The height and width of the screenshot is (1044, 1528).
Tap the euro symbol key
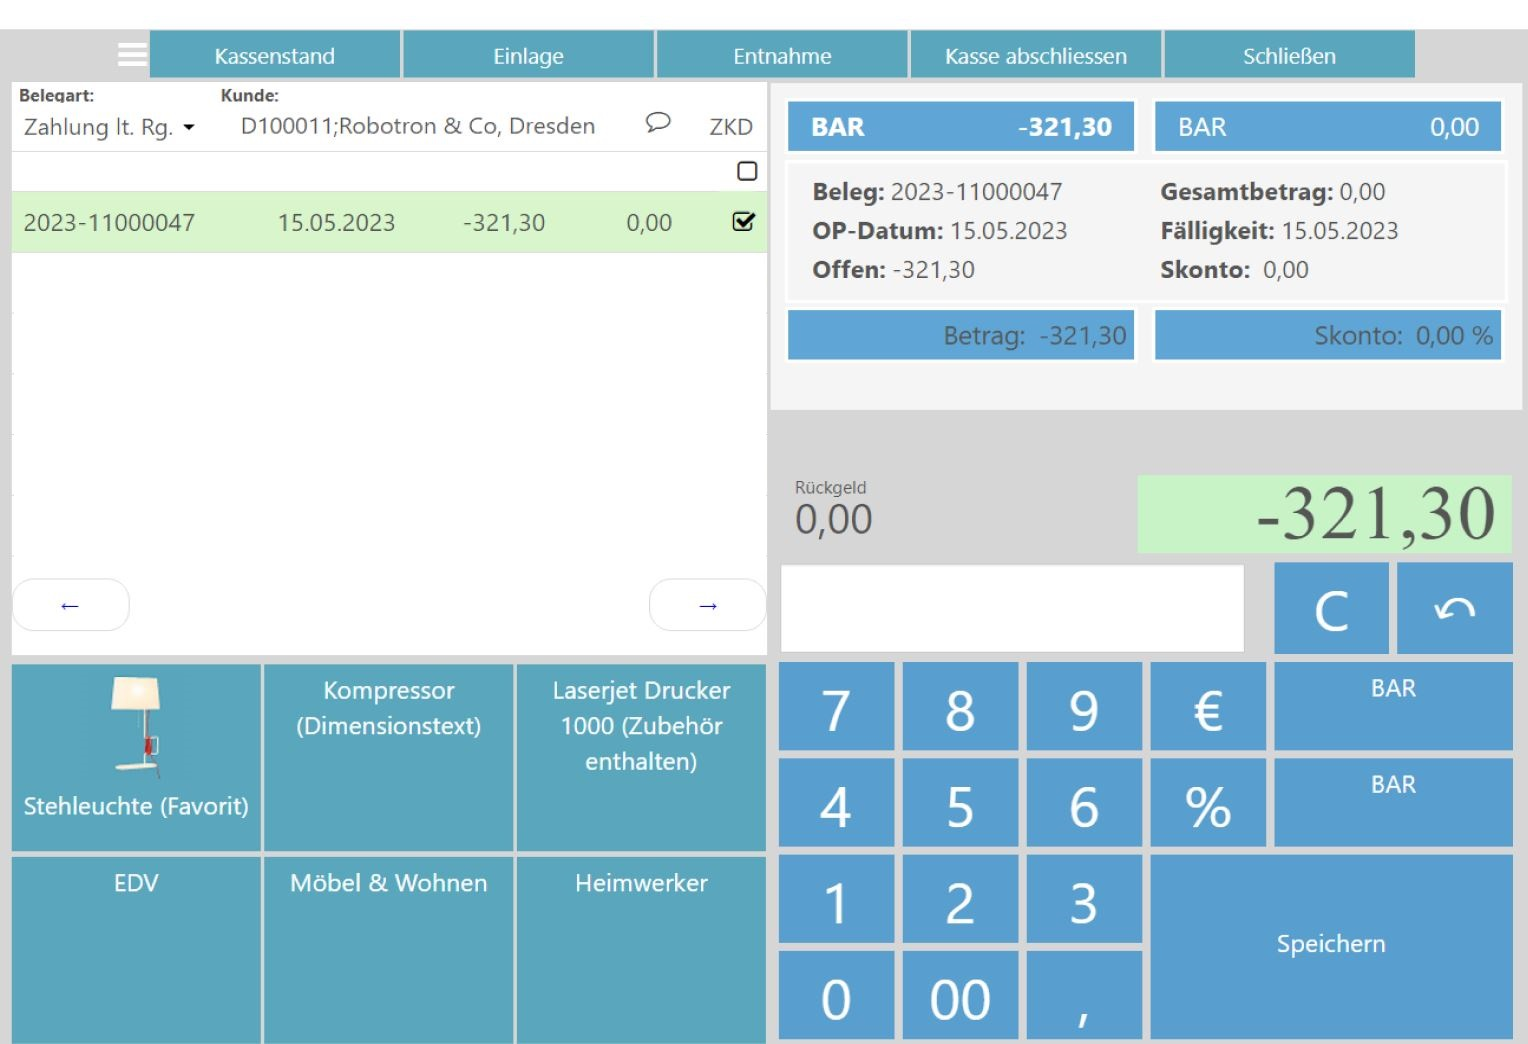(1207, 708)
